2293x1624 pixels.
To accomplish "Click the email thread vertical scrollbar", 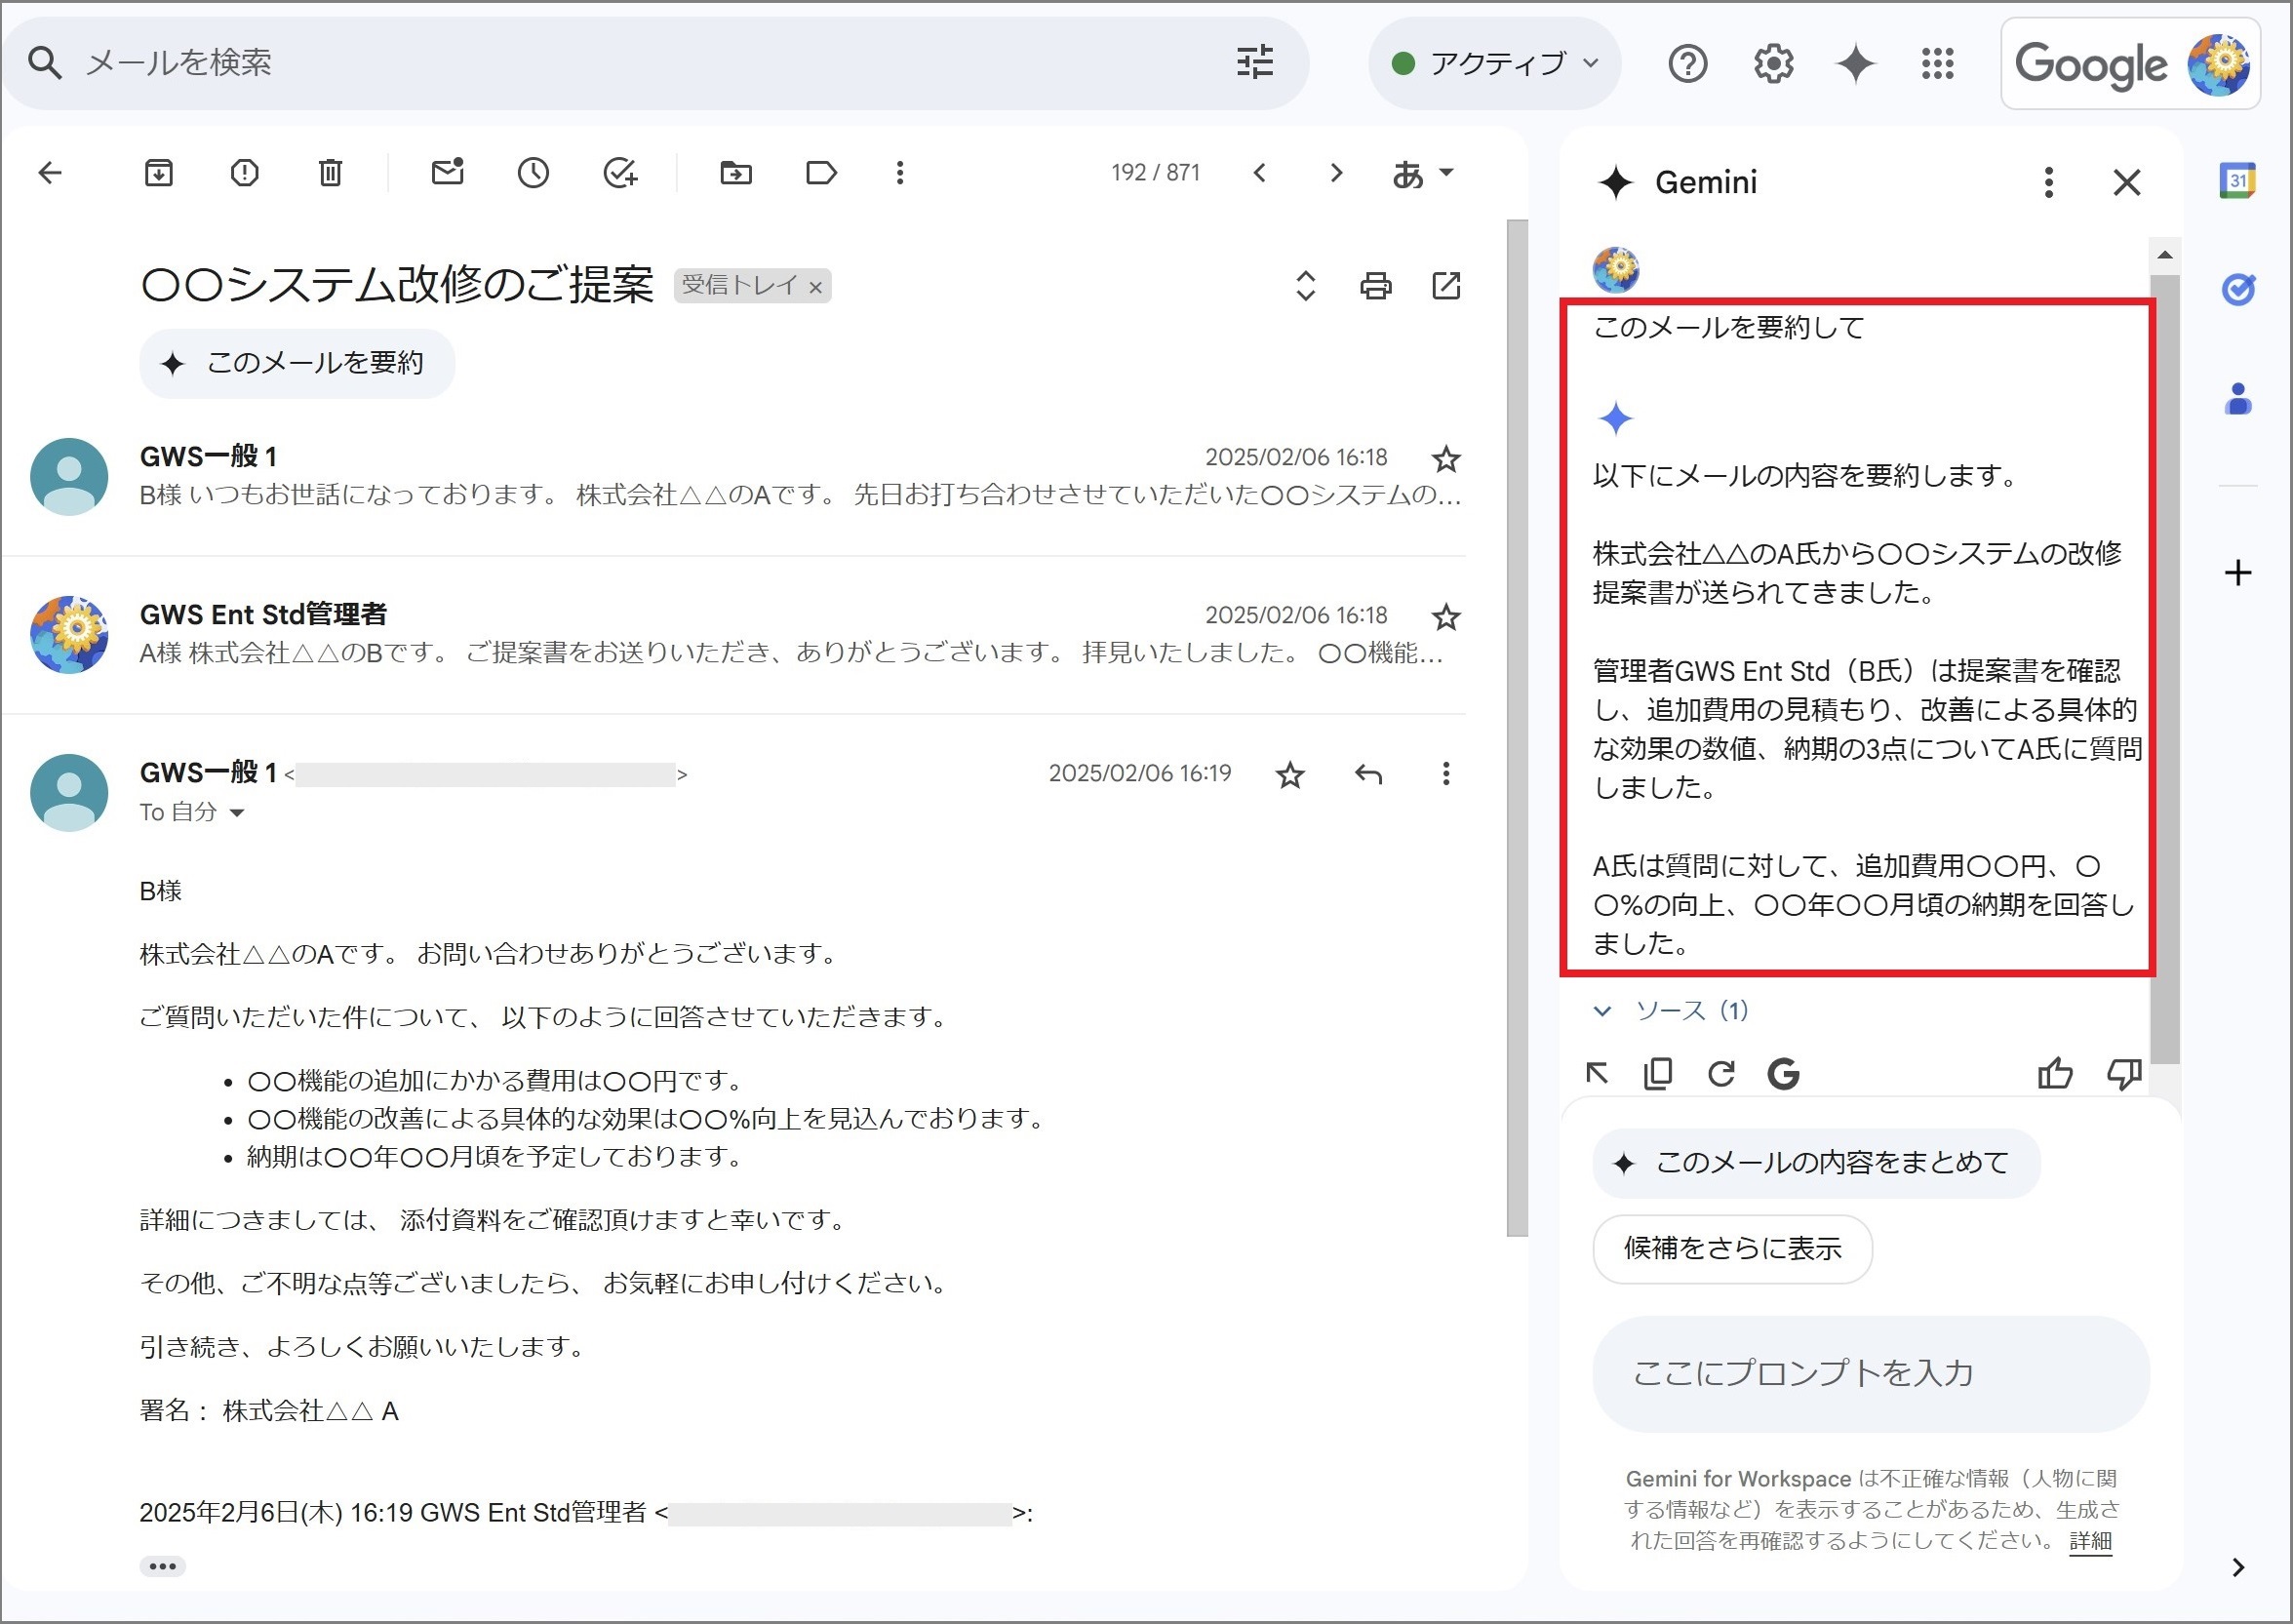I will [1517, 728].
